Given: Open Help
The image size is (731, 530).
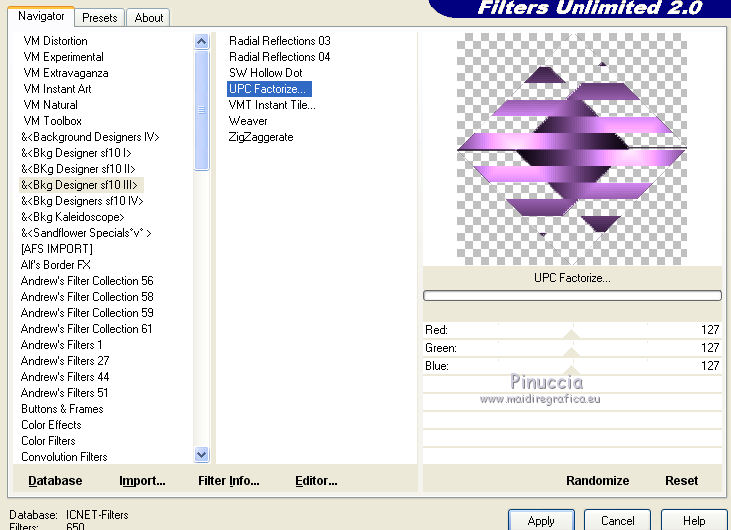Looking at the screenshot, I should [x=693, y=520].
